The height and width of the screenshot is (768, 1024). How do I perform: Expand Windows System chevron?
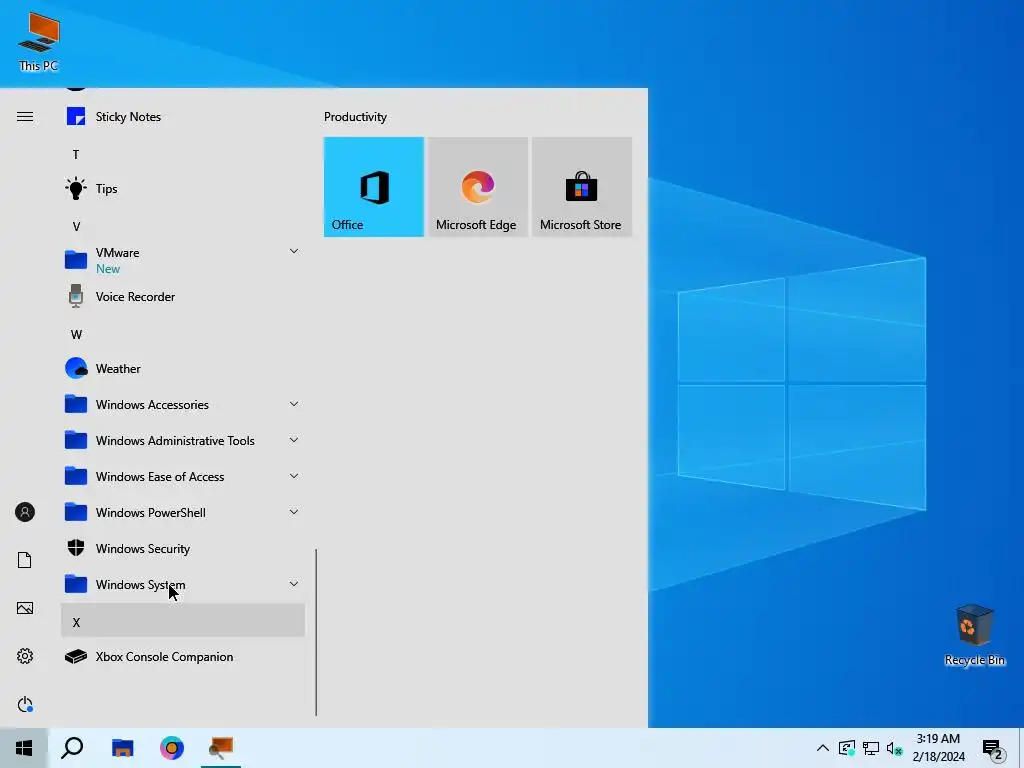click(294, 584)
